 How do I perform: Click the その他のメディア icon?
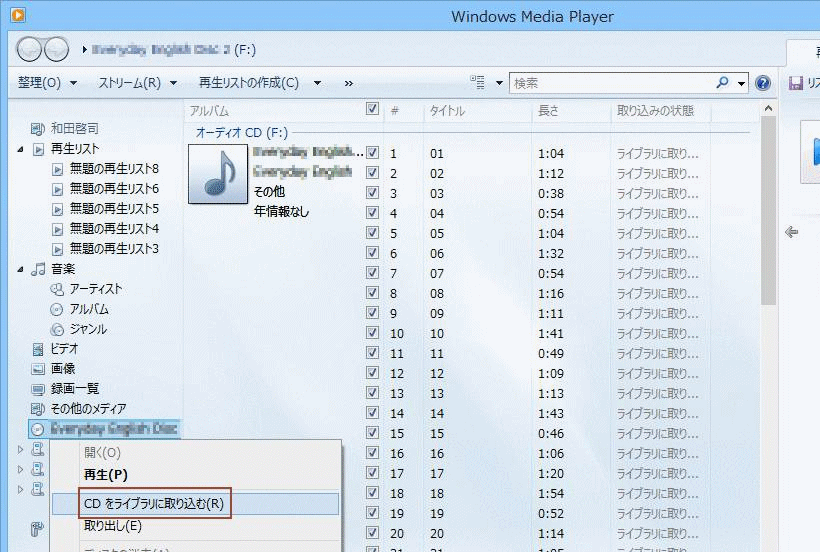(x=38, y=409)
